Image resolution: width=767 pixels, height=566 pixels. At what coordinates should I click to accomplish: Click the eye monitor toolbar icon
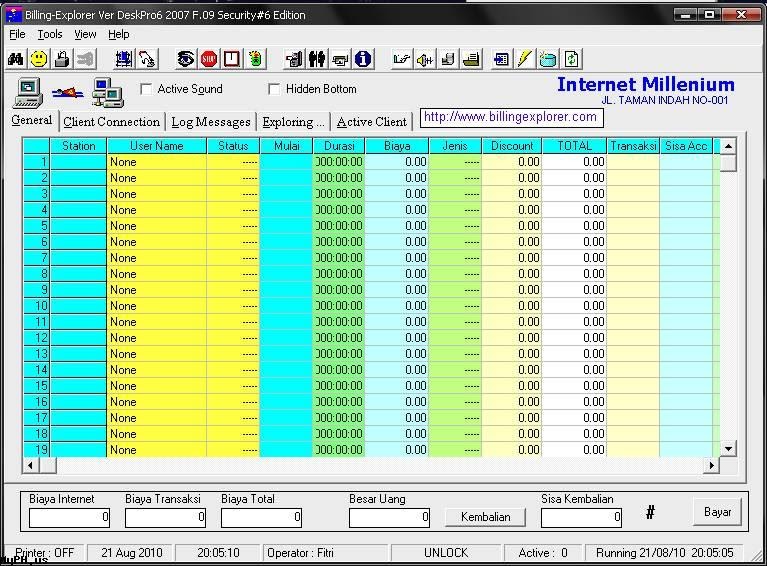pyautogui.click(x=185, y=59)
